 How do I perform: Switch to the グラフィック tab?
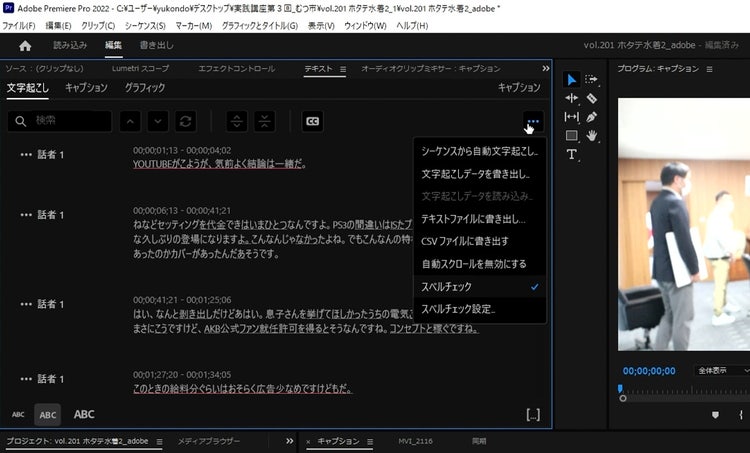point(145,88)
